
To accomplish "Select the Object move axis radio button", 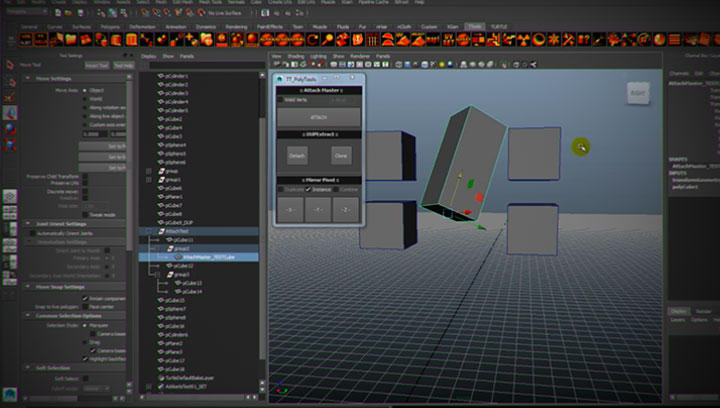I will (85, 89).
